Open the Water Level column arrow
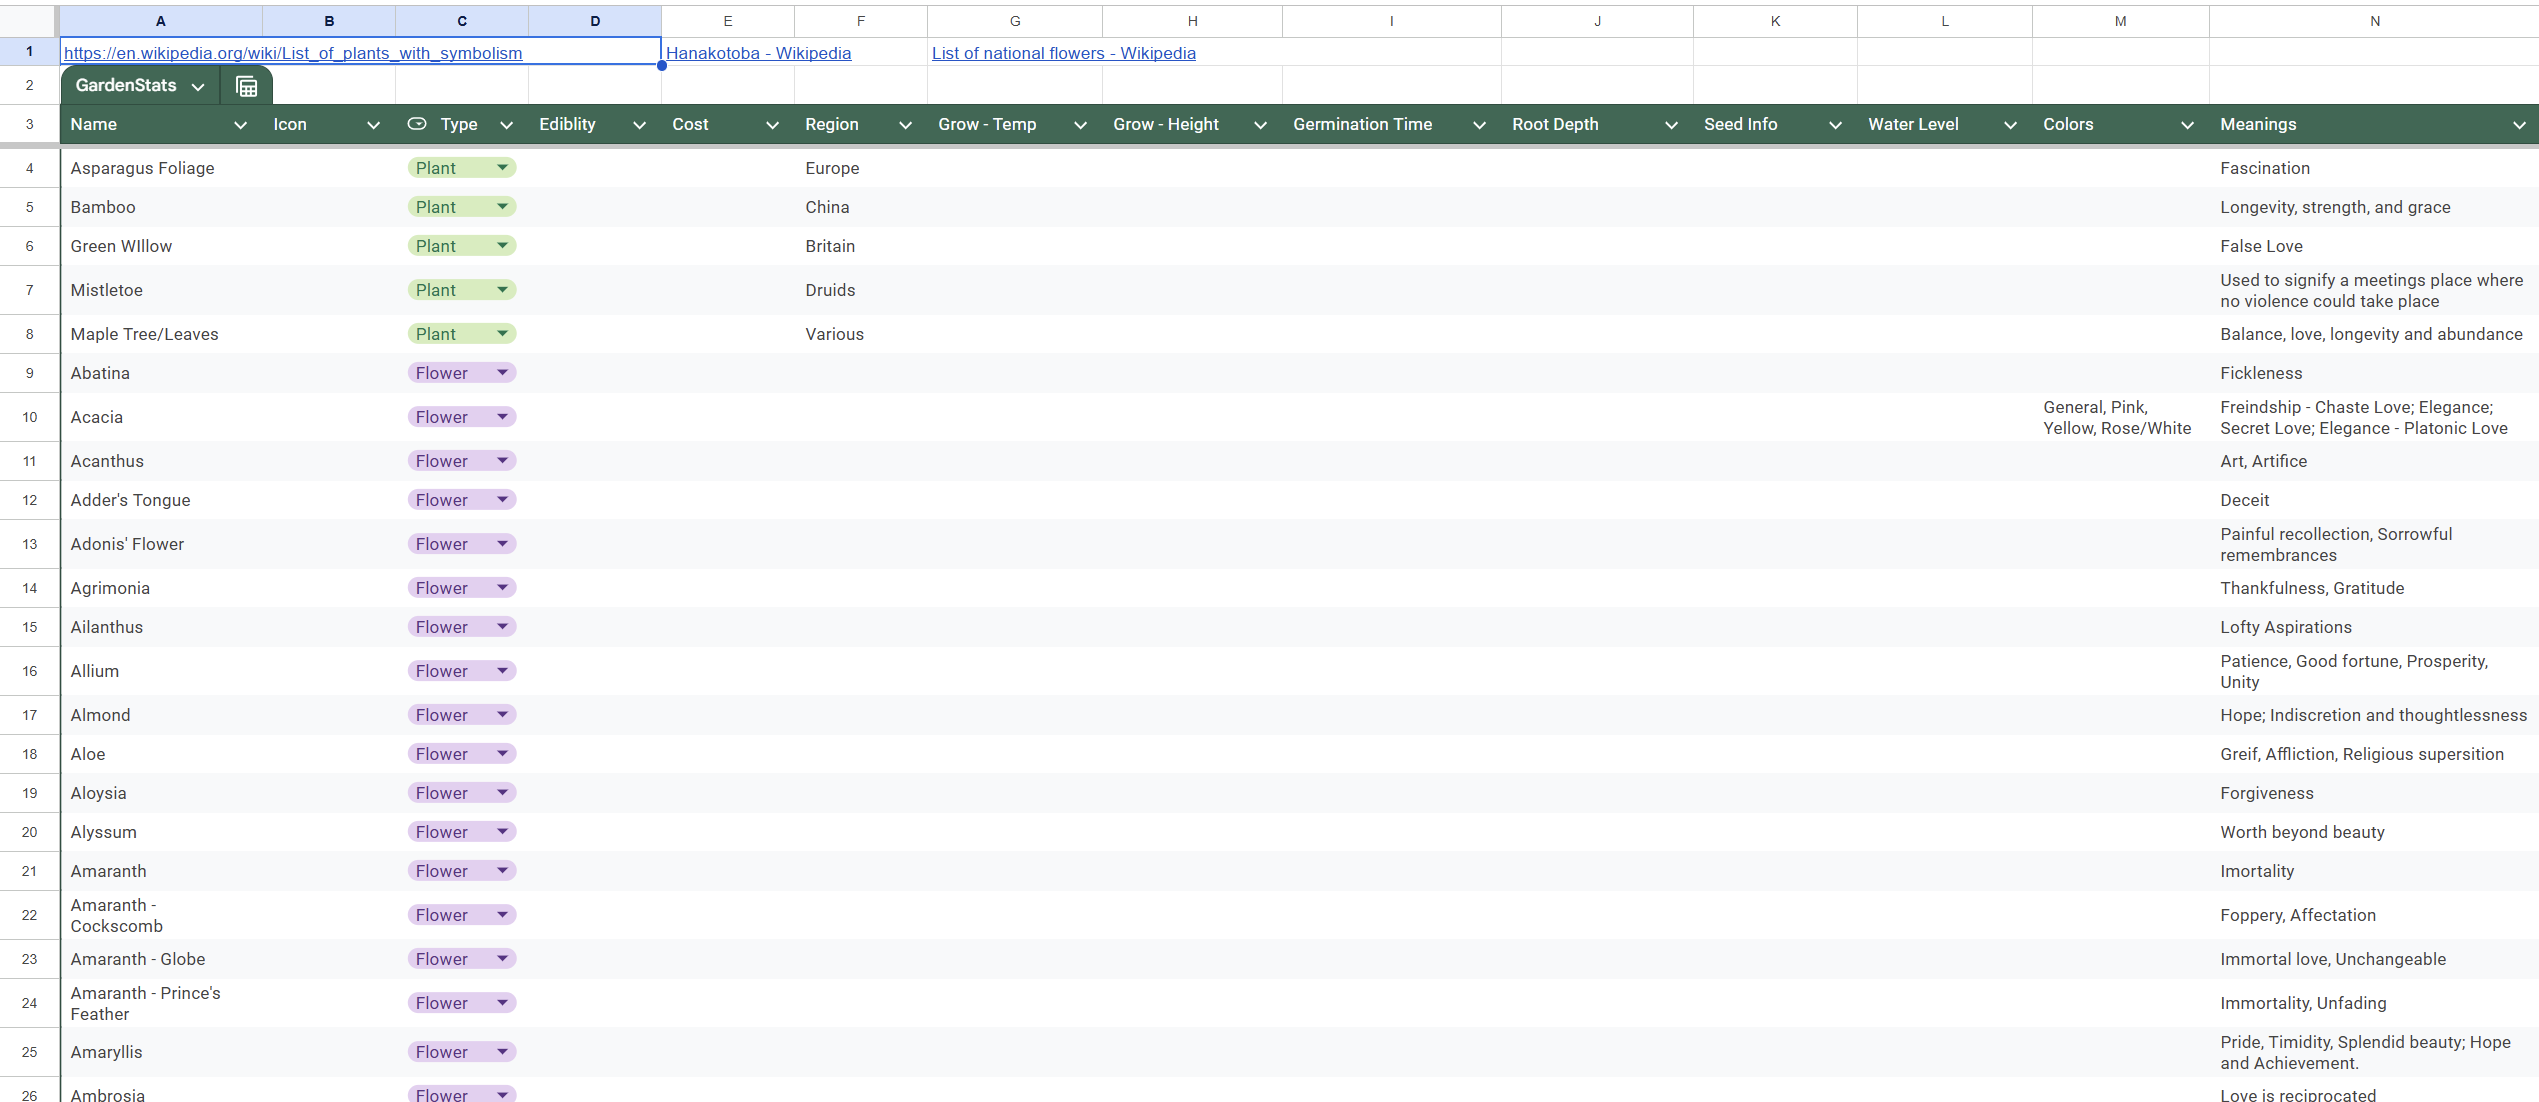2539x1102 pixels. click(x=2010, y=125)
